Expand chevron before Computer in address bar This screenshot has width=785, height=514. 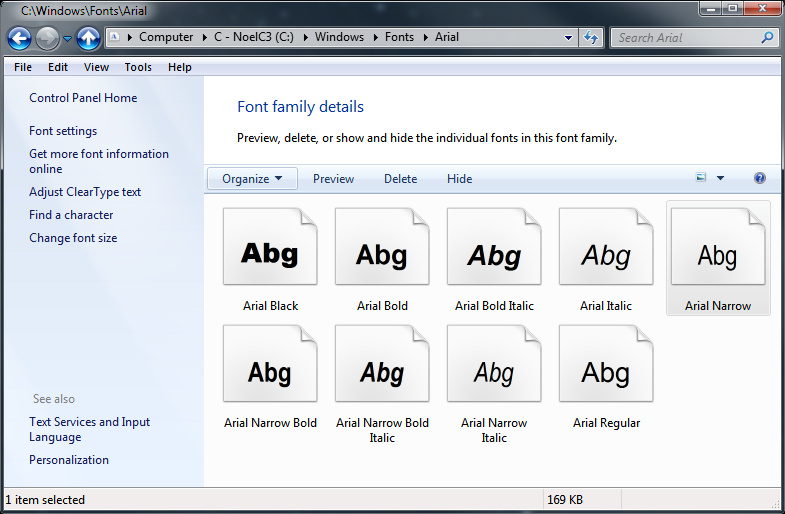point(129,38)
